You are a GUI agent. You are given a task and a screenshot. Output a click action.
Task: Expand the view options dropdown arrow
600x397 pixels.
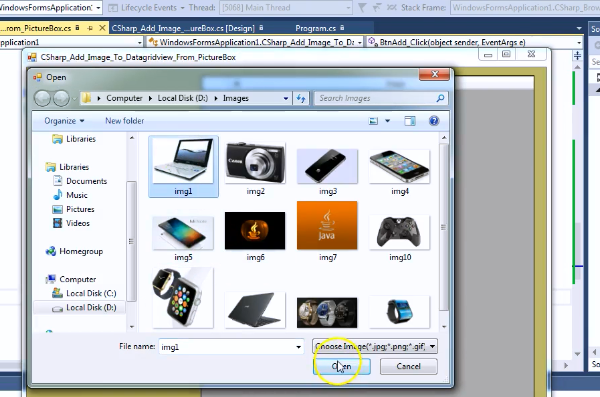tap(388, 121)
